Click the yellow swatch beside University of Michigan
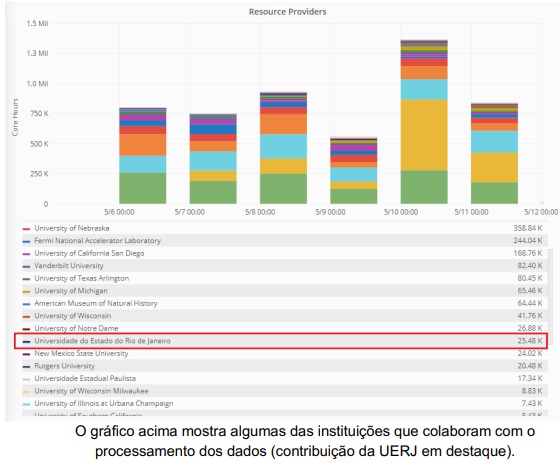Viewport: 560px width, 475px height. (x=26, y=291)
